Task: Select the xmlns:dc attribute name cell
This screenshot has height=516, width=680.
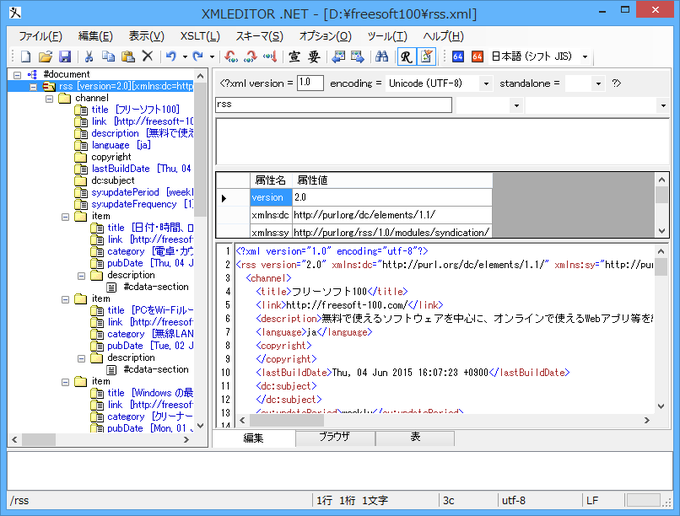Action: (271, 216)
